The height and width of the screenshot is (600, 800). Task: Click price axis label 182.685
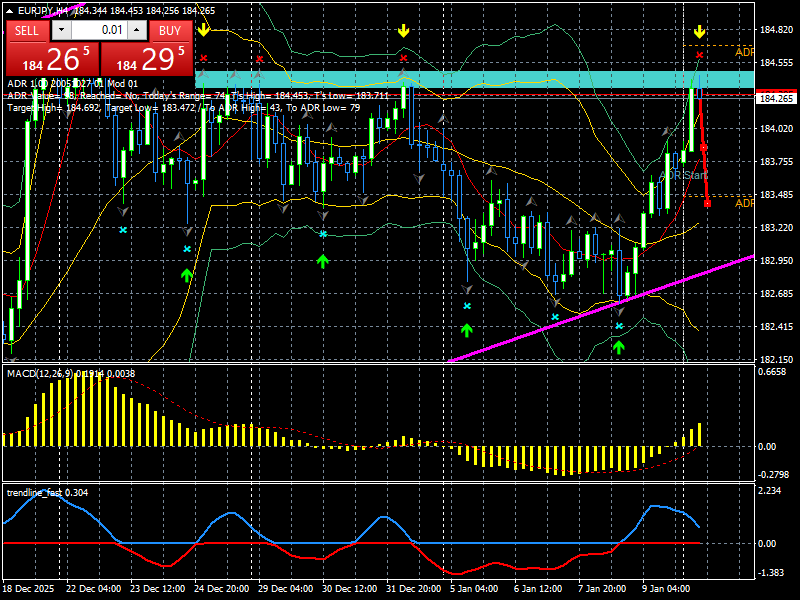tap(777, 294)
